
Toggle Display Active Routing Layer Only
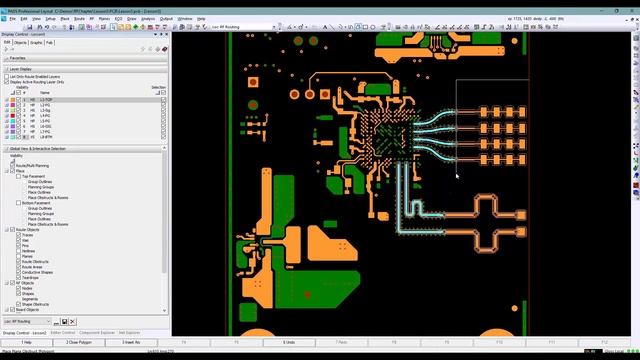pyautogui.click(x=7, y=82)
